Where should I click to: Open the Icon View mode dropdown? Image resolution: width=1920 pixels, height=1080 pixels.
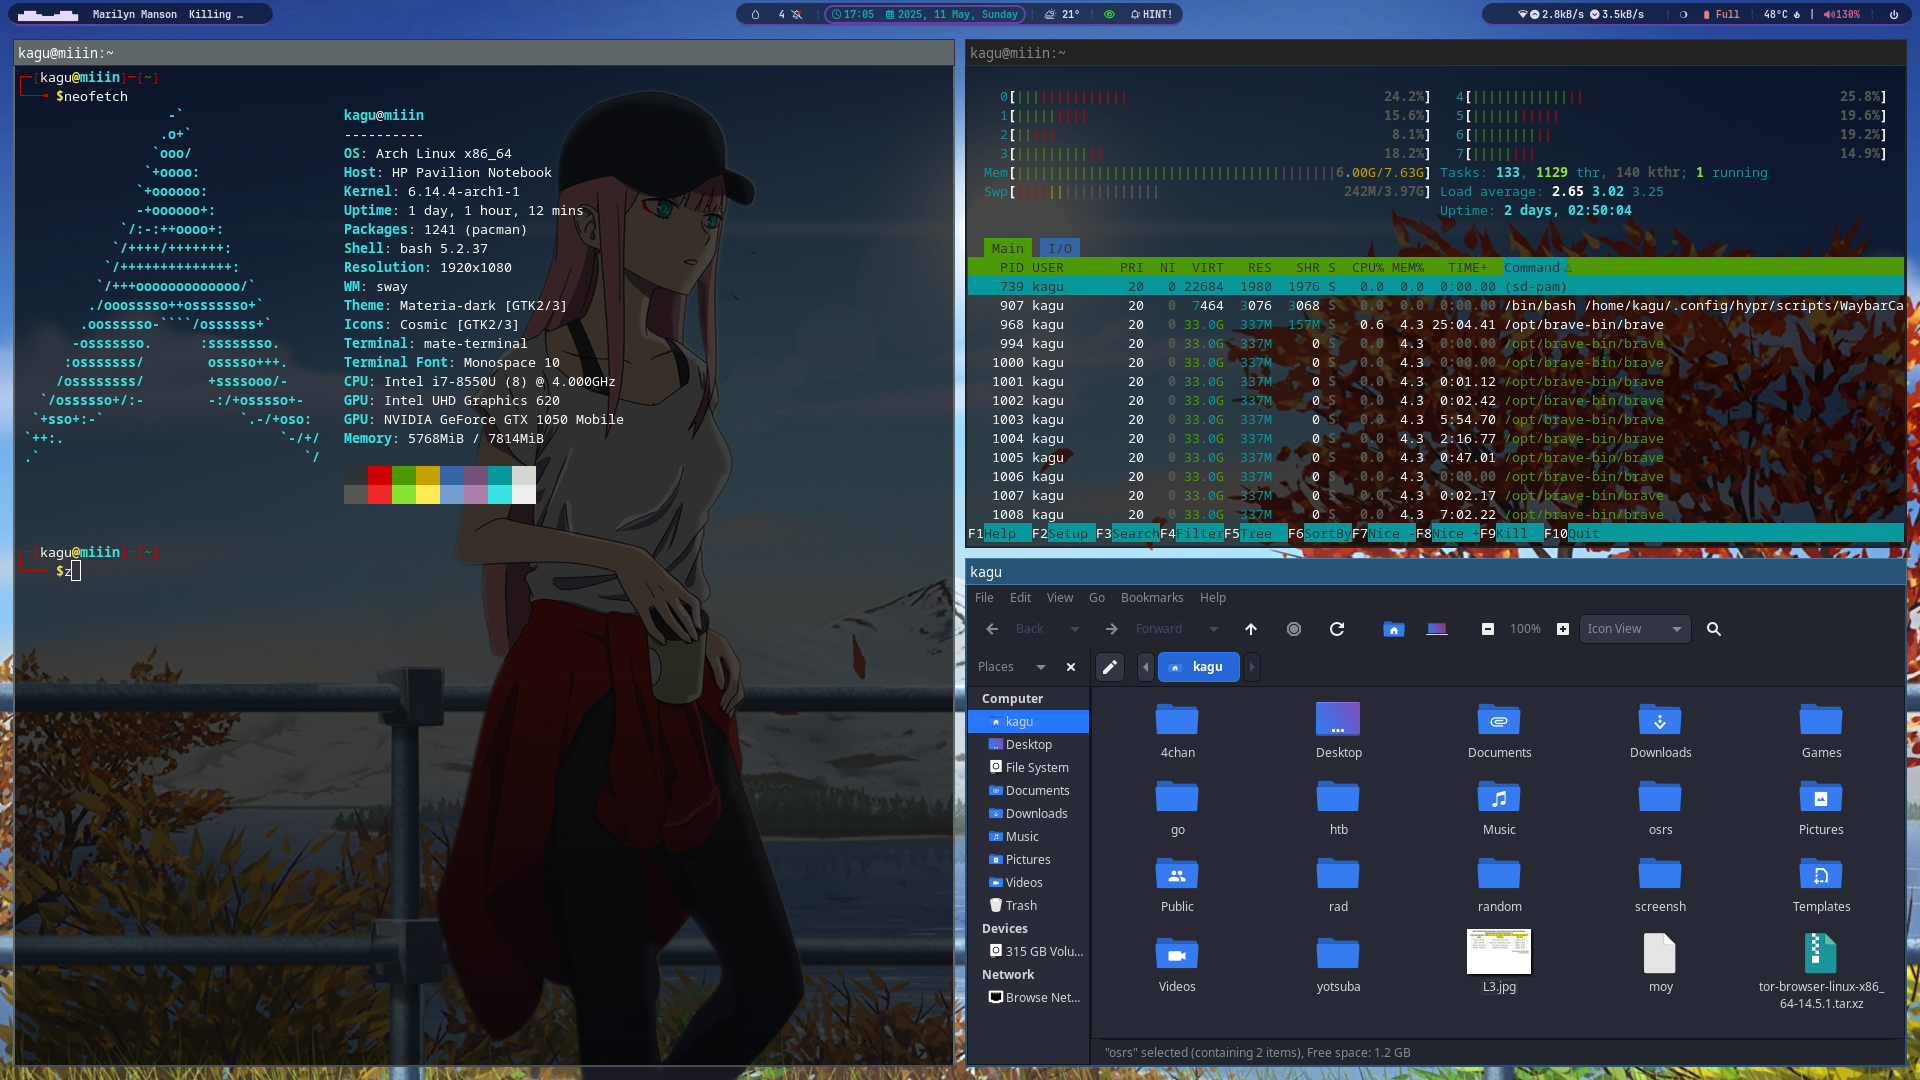(x=1635, y=629)
